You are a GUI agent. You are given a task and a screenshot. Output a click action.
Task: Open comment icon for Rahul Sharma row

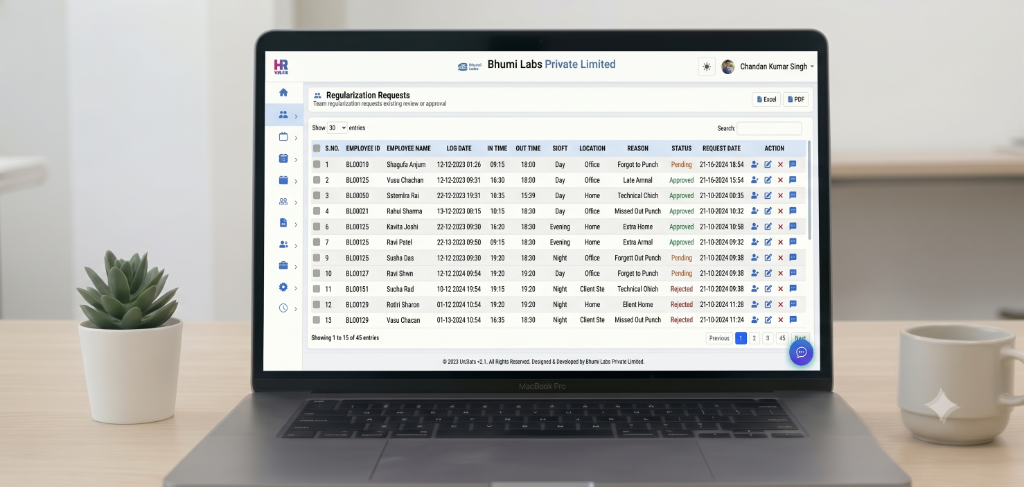[x=793, y=212]
